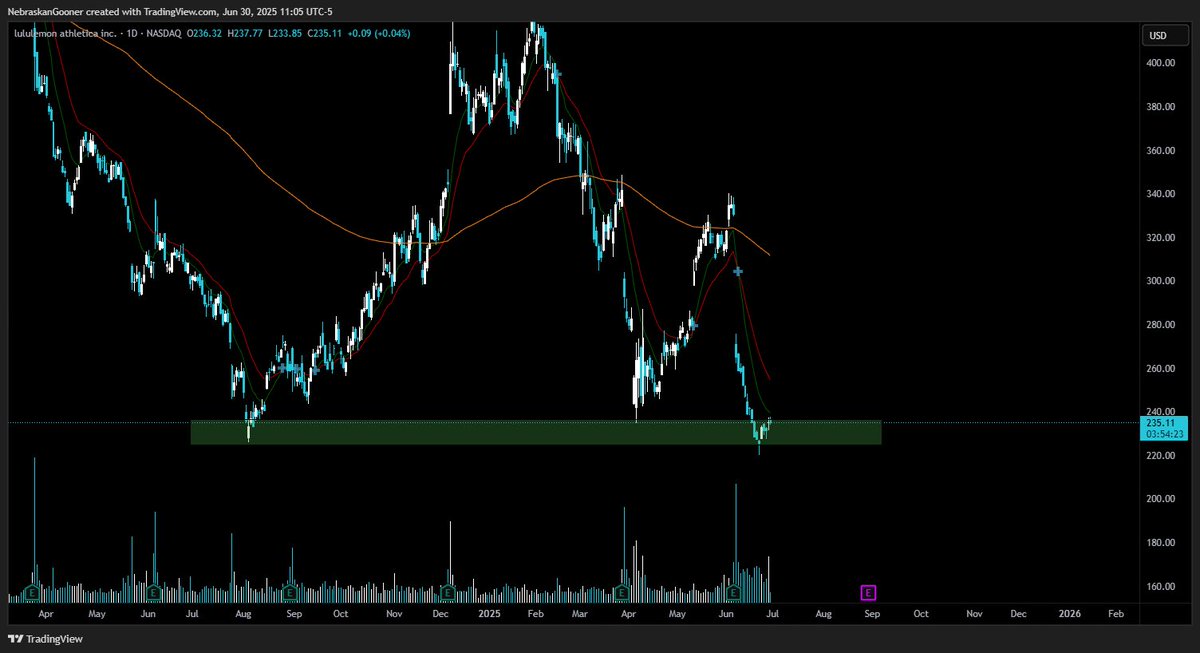Select the green support zone rectangle

pos(500,433)
